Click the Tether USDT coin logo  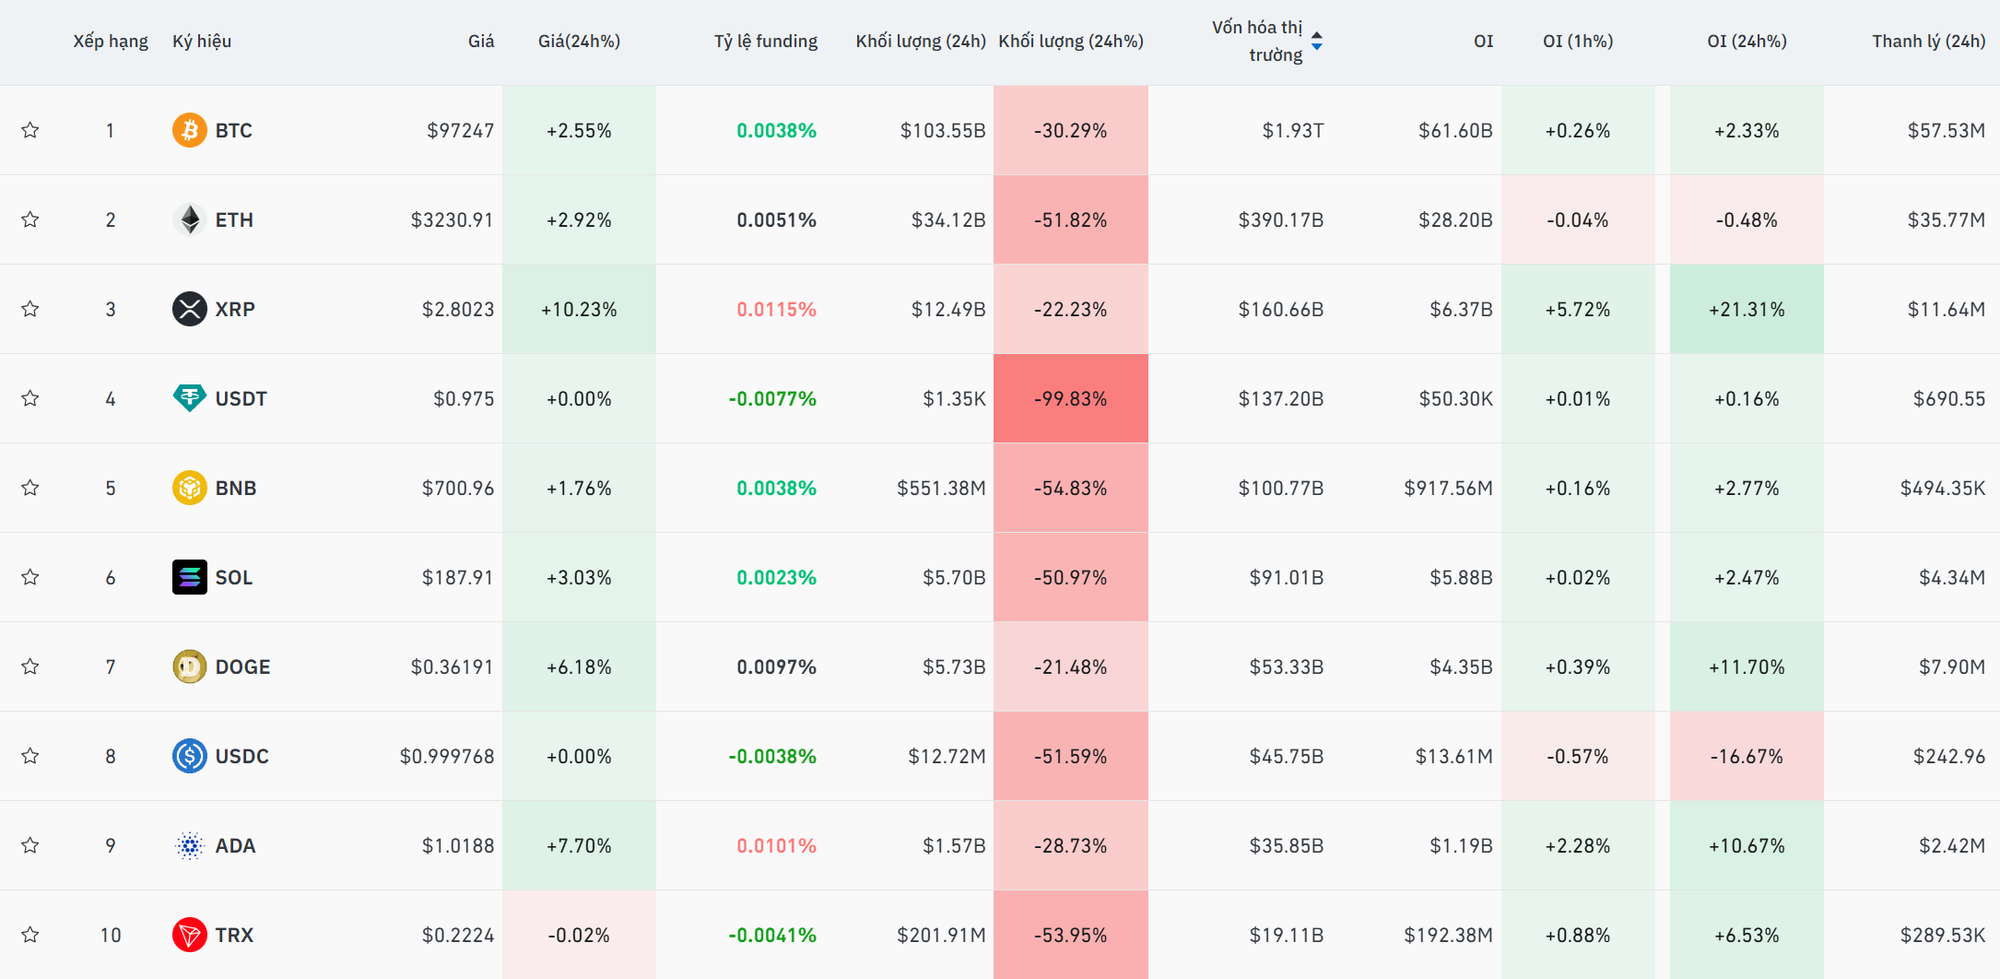point(189,398)
